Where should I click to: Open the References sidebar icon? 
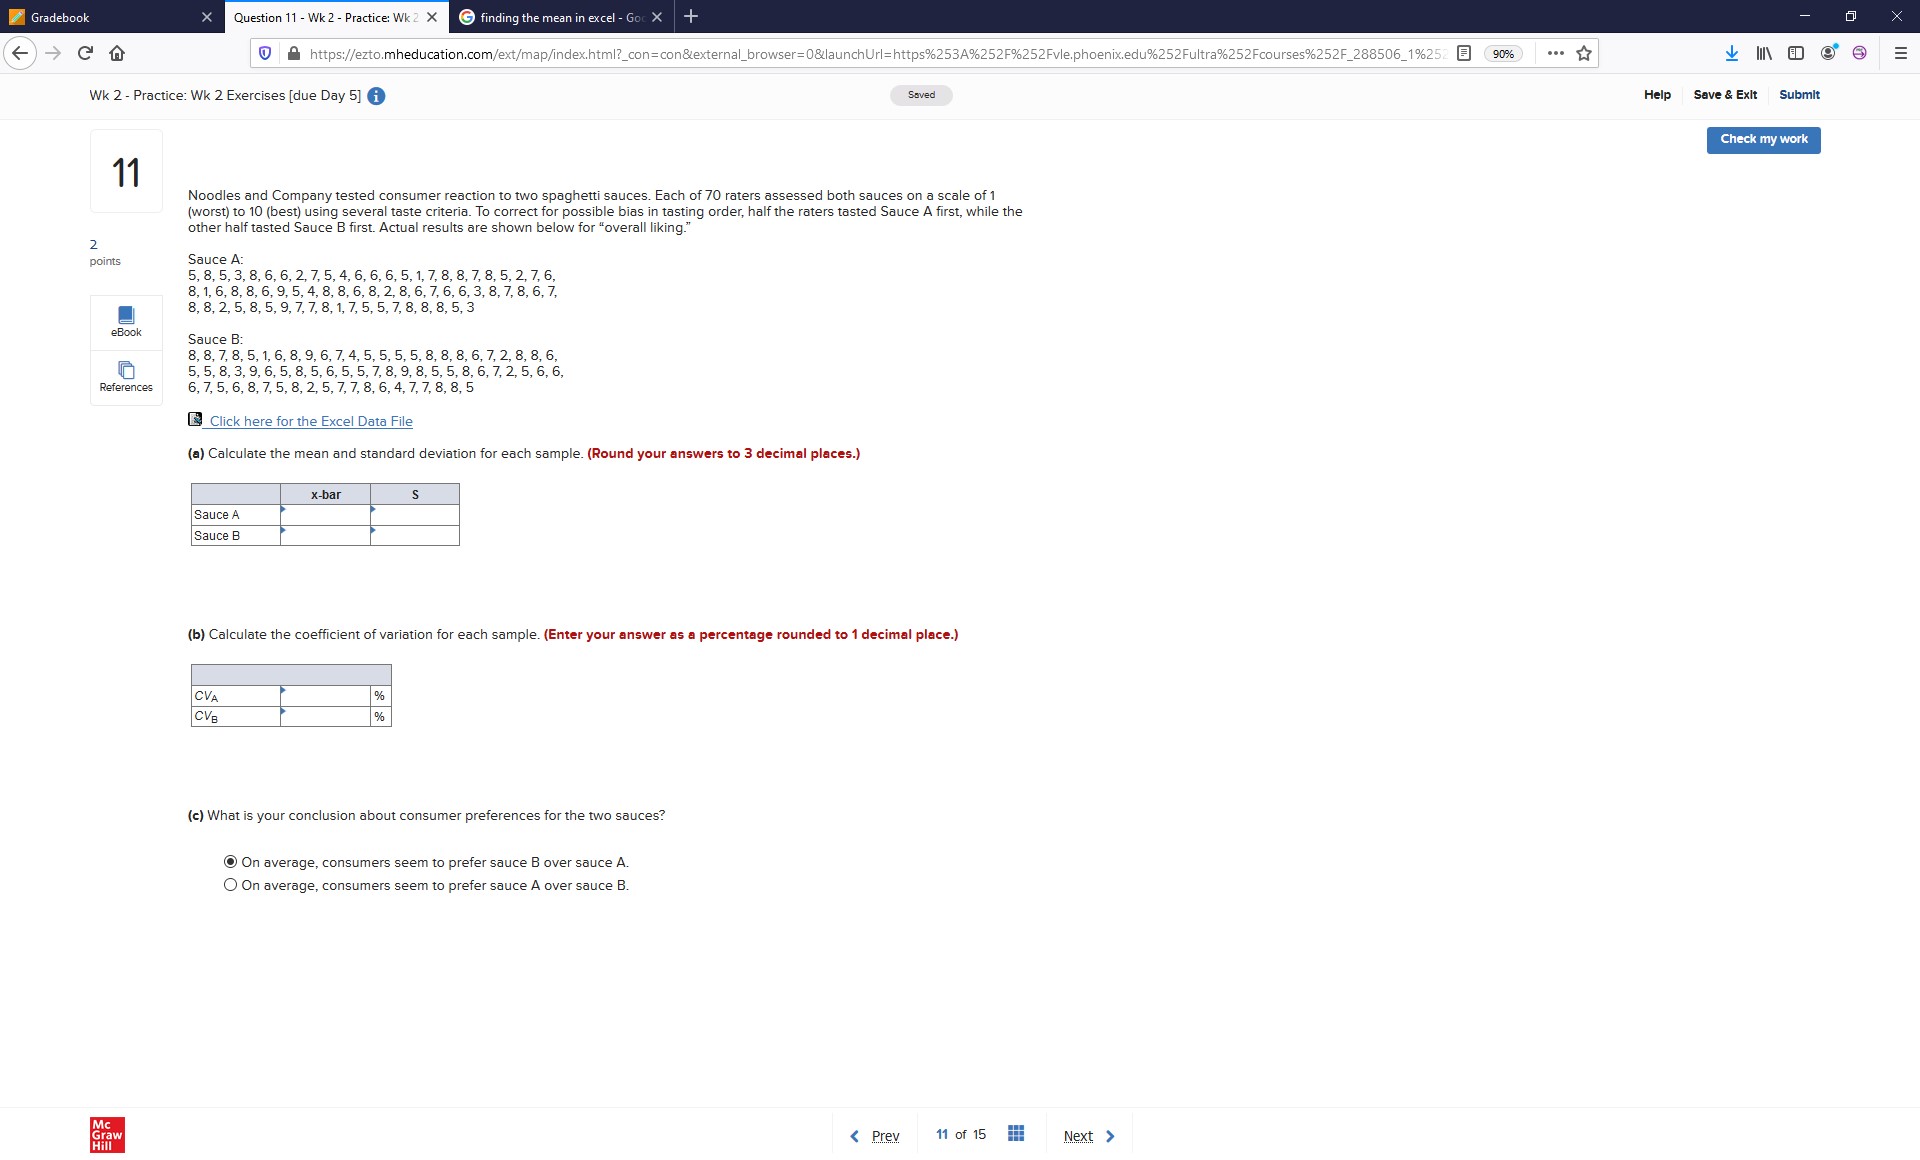coord(126,376)
